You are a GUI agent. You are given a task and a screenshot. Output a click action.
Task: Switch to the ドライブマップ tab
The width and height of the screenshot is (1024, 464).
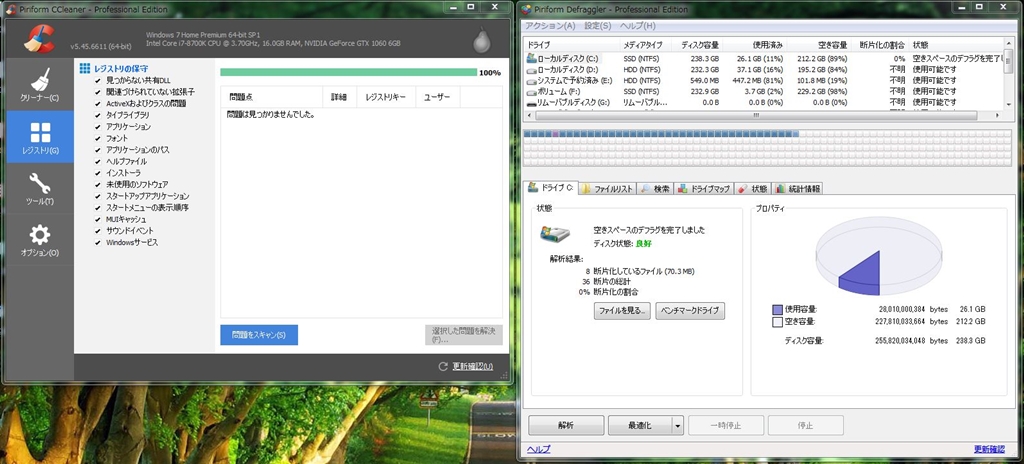pos(703,189)
